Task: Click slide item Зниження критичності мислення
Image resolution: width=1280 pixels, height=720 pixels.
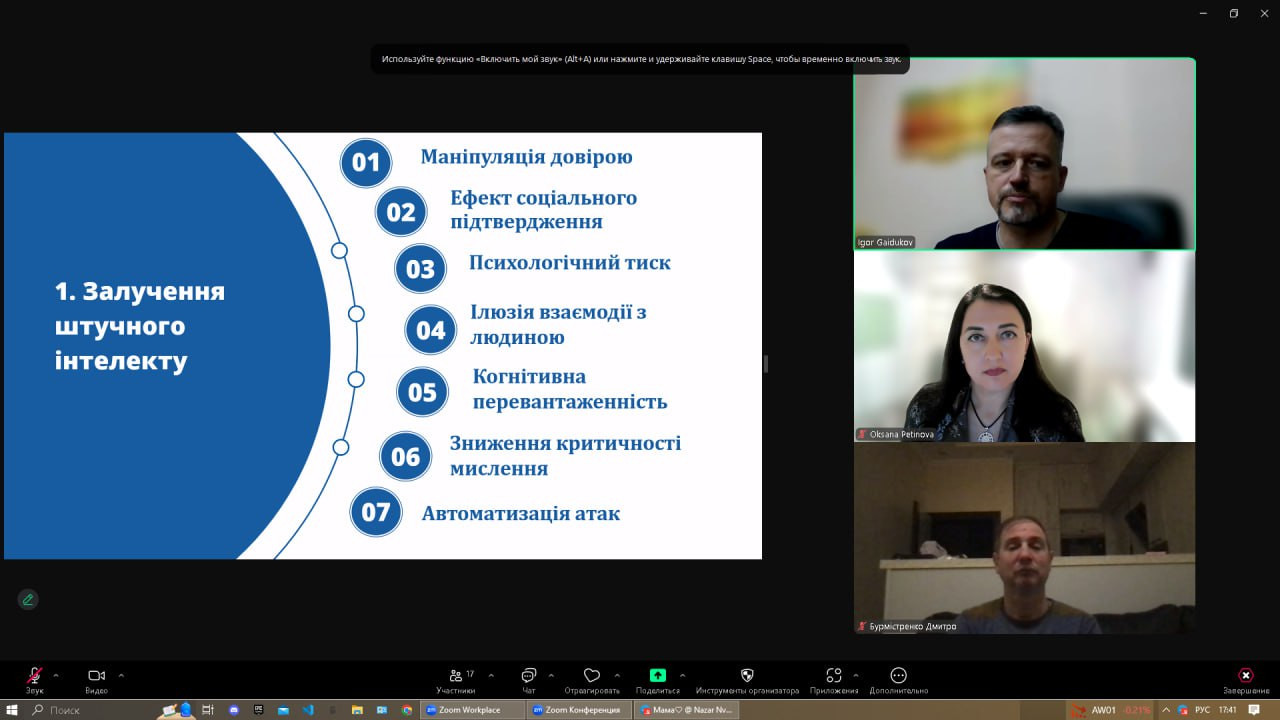Action: coord(565,455)
